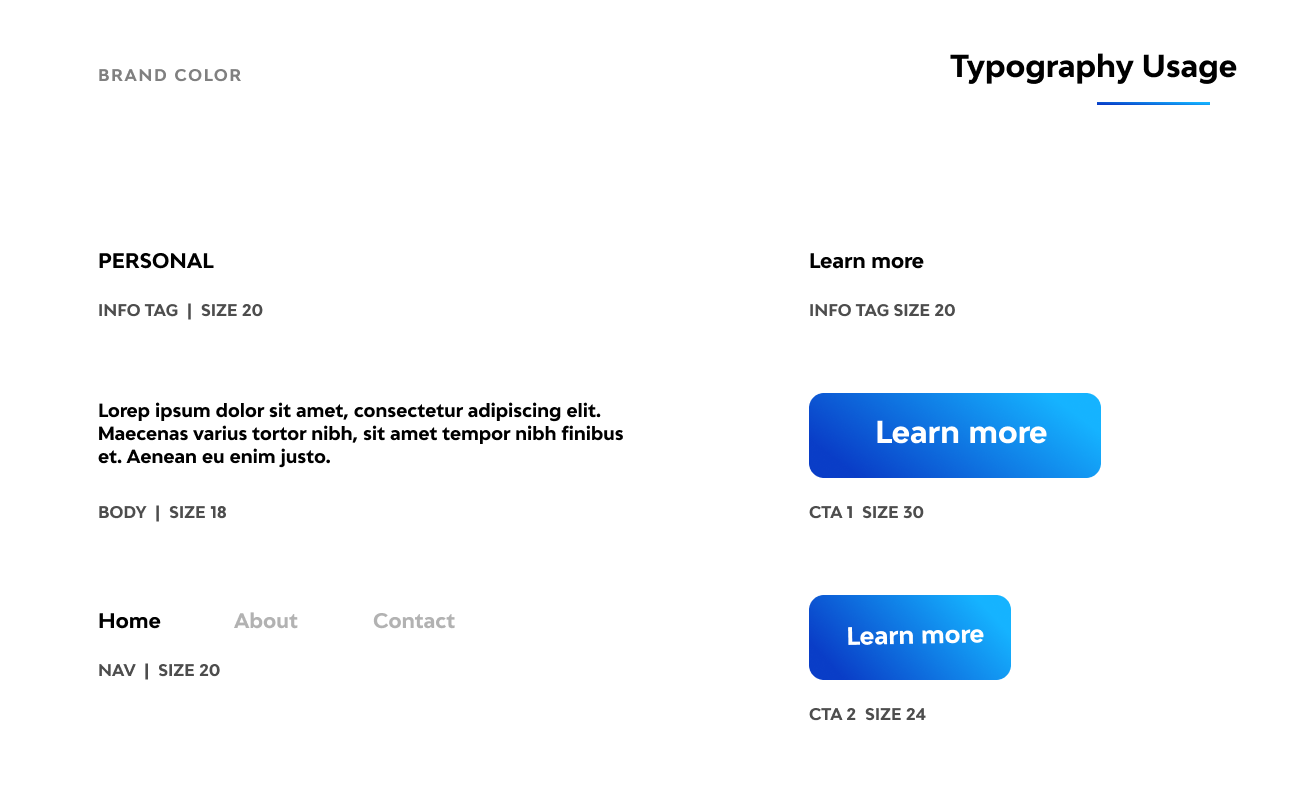The width and height of the screenshot is (1300, 800).
Task: Click the blue gradient underline below heading
Action: click(1153, 103)
